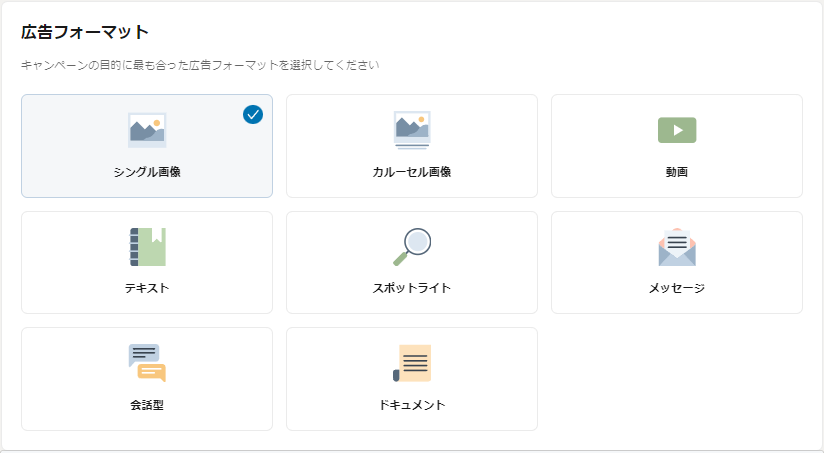Click the text notebook icon
Image resolution: width=824 pixels, height=453 pixels.
click(148, 246)
